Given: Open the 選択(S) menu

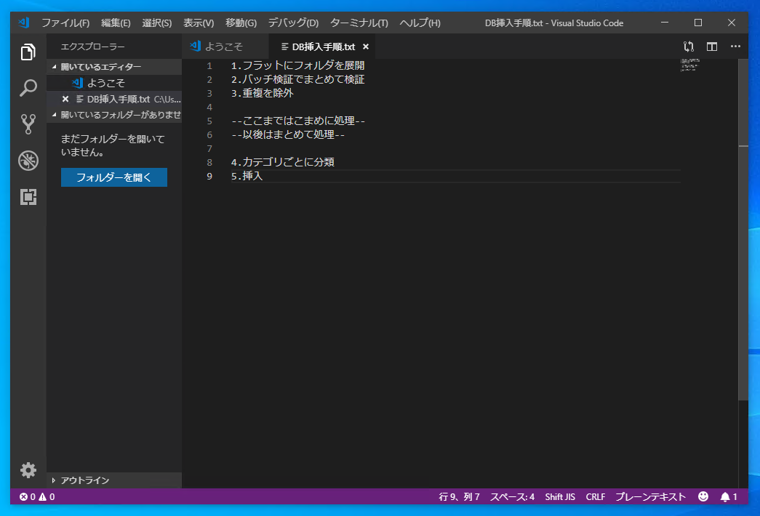Looking at the screenshot, I should 157,23.
